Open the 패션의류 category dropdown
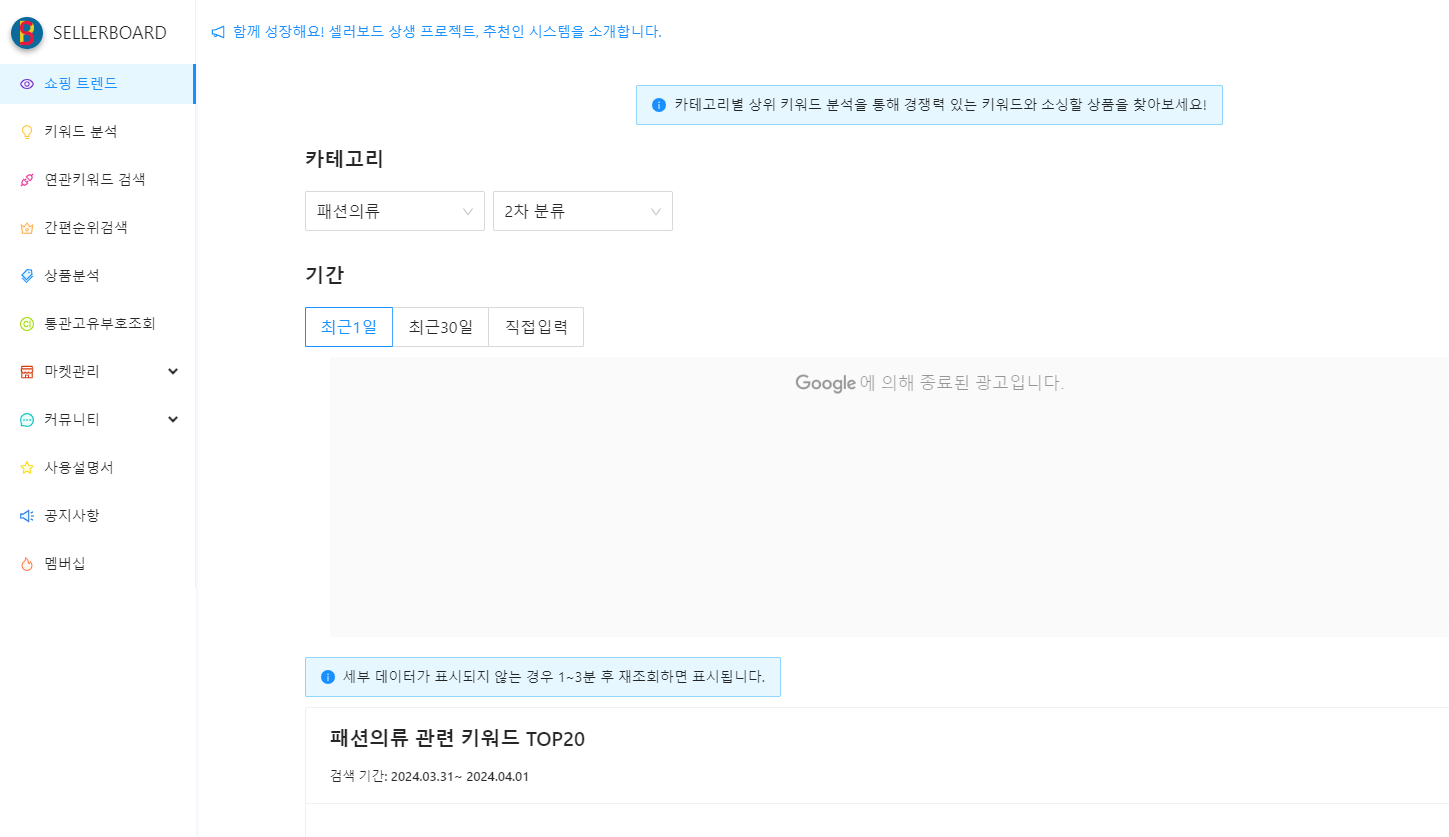The image size is (1449, 837). pos(394,211)
